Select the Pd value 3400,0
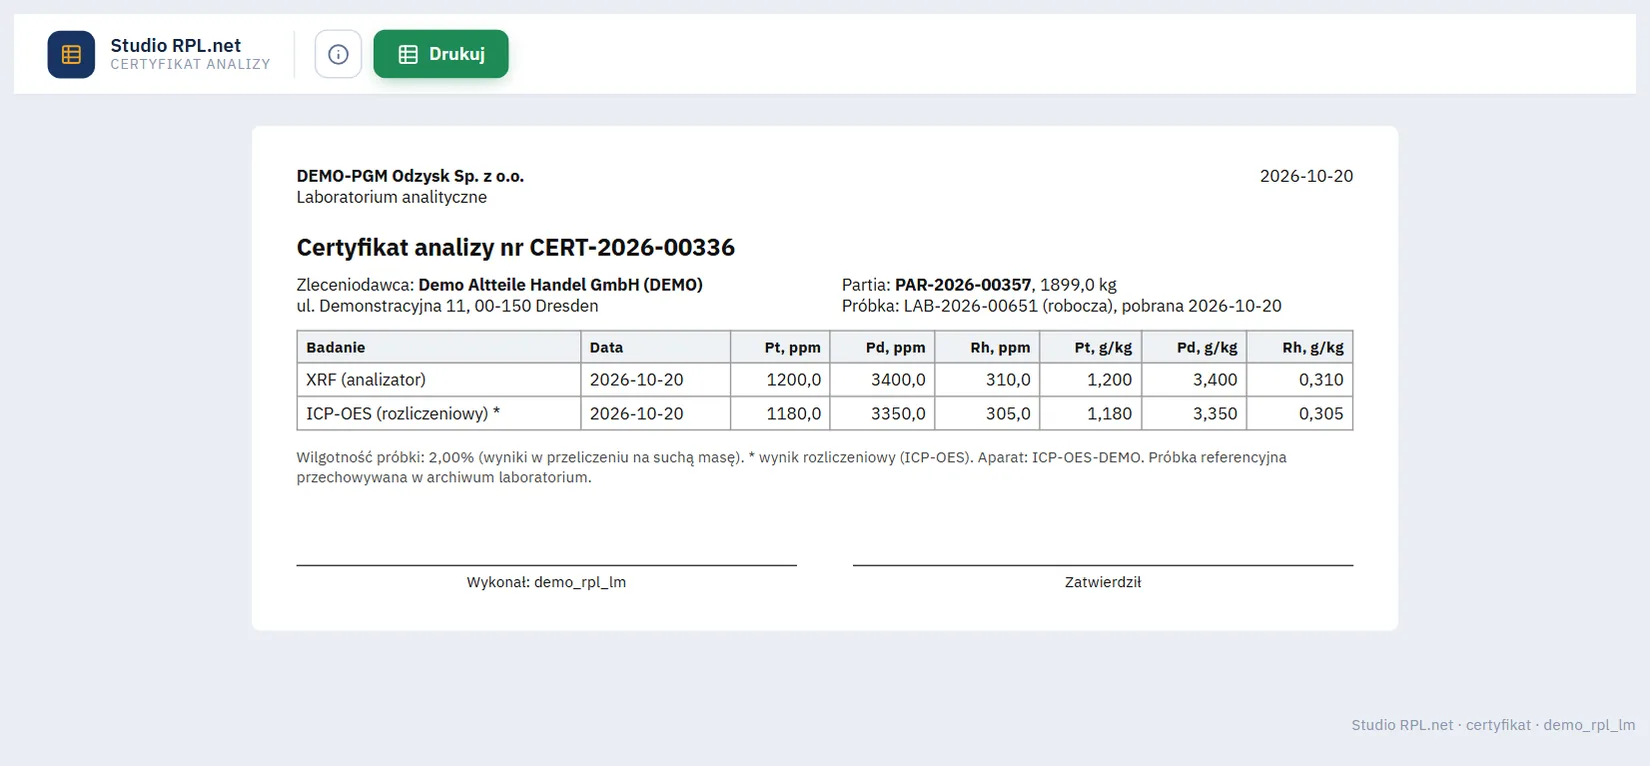The image size is (1650, 766). click(898, 380)
